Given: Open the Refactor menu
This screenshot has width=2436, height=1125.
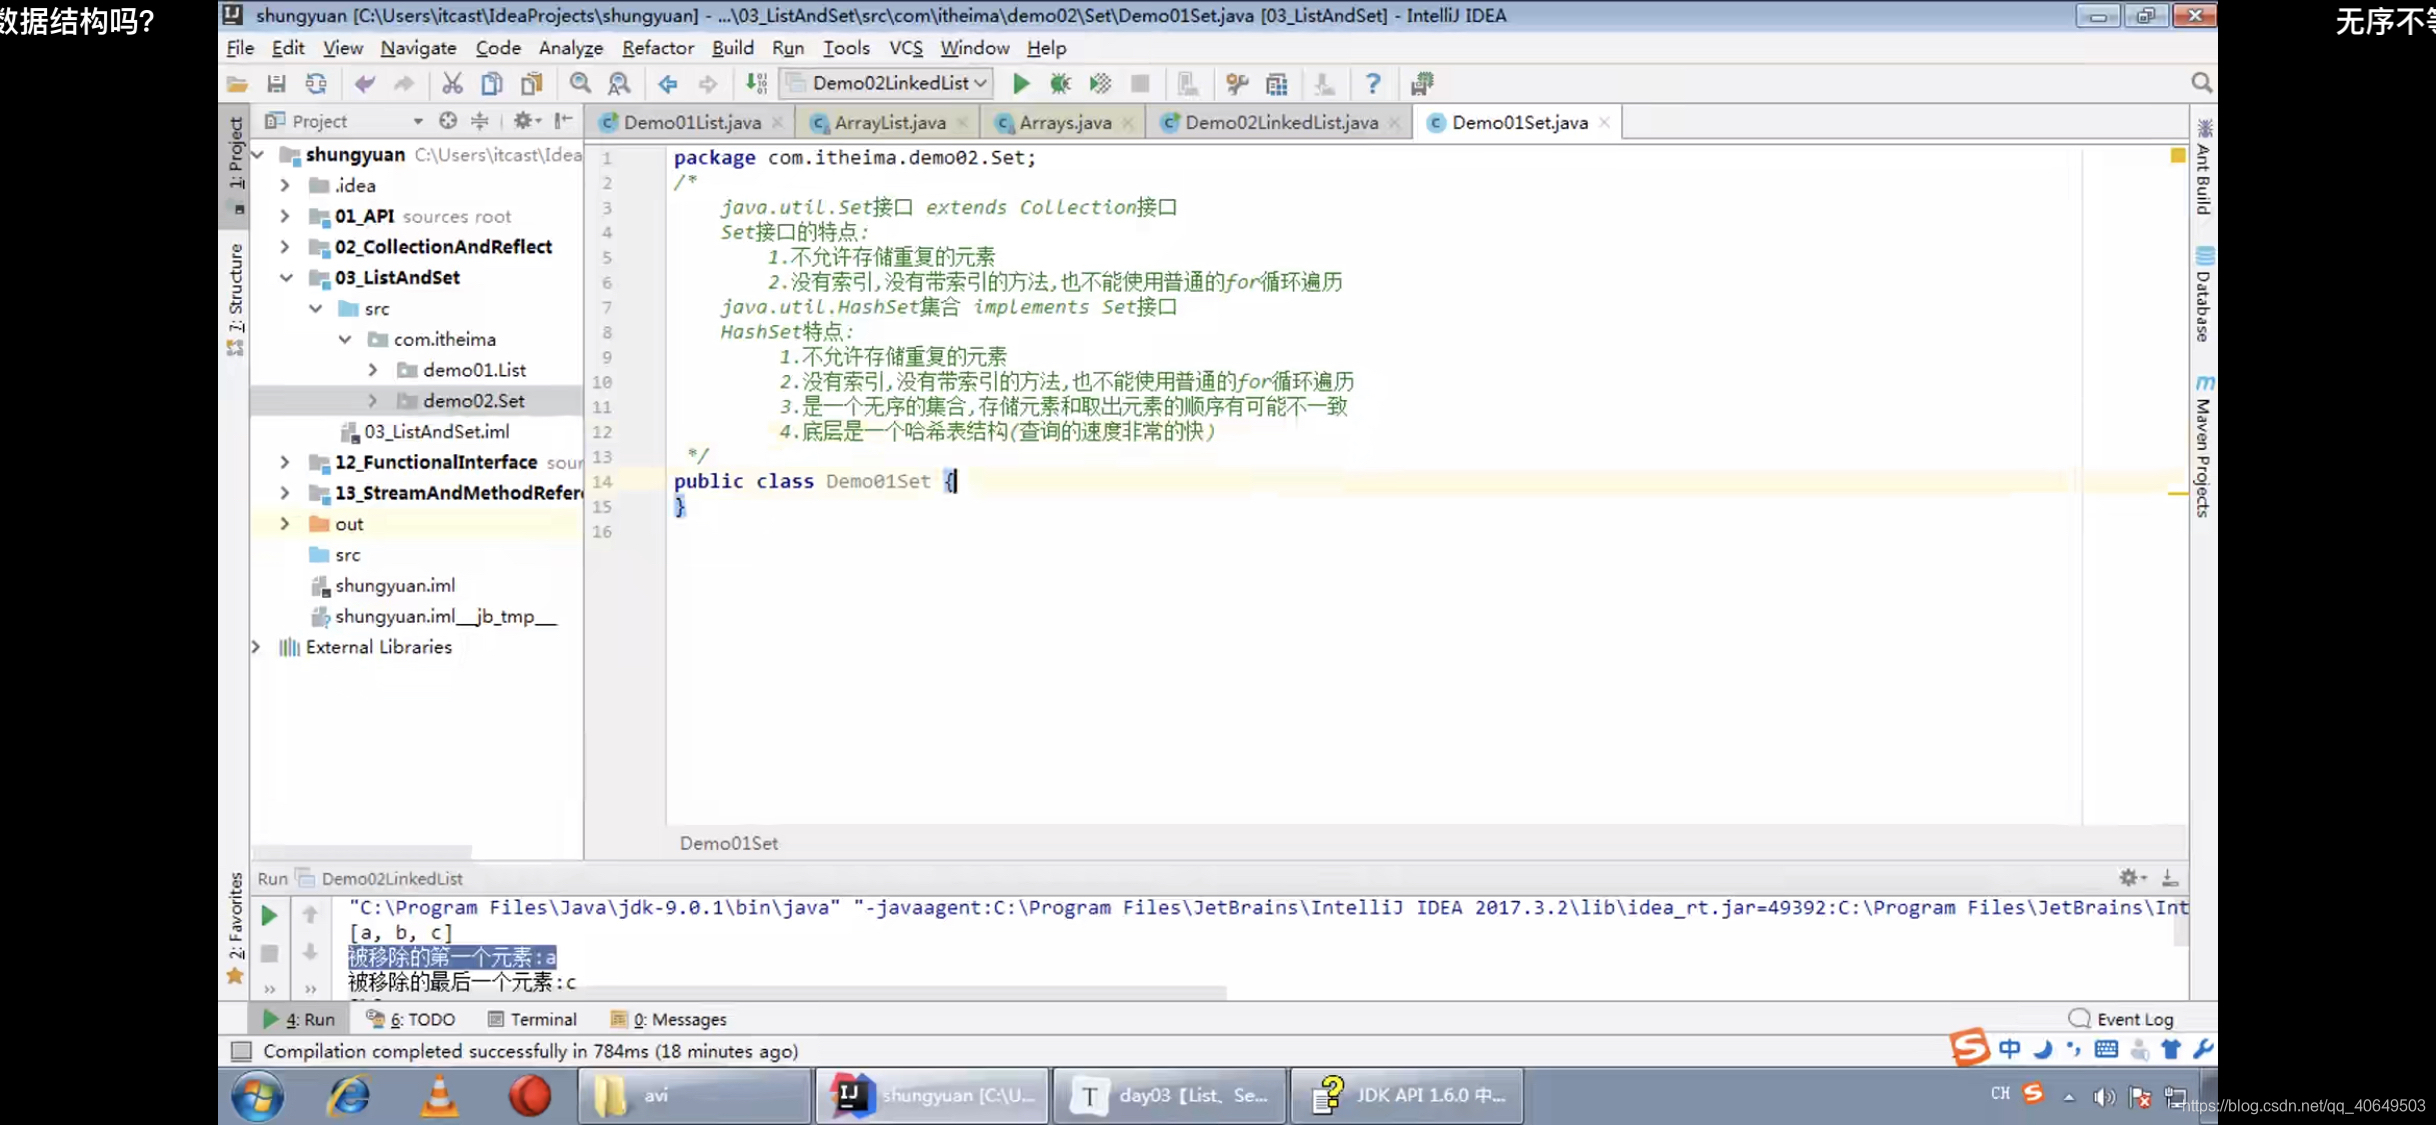Looking at the screenshot, I should [x=657, y=48].
